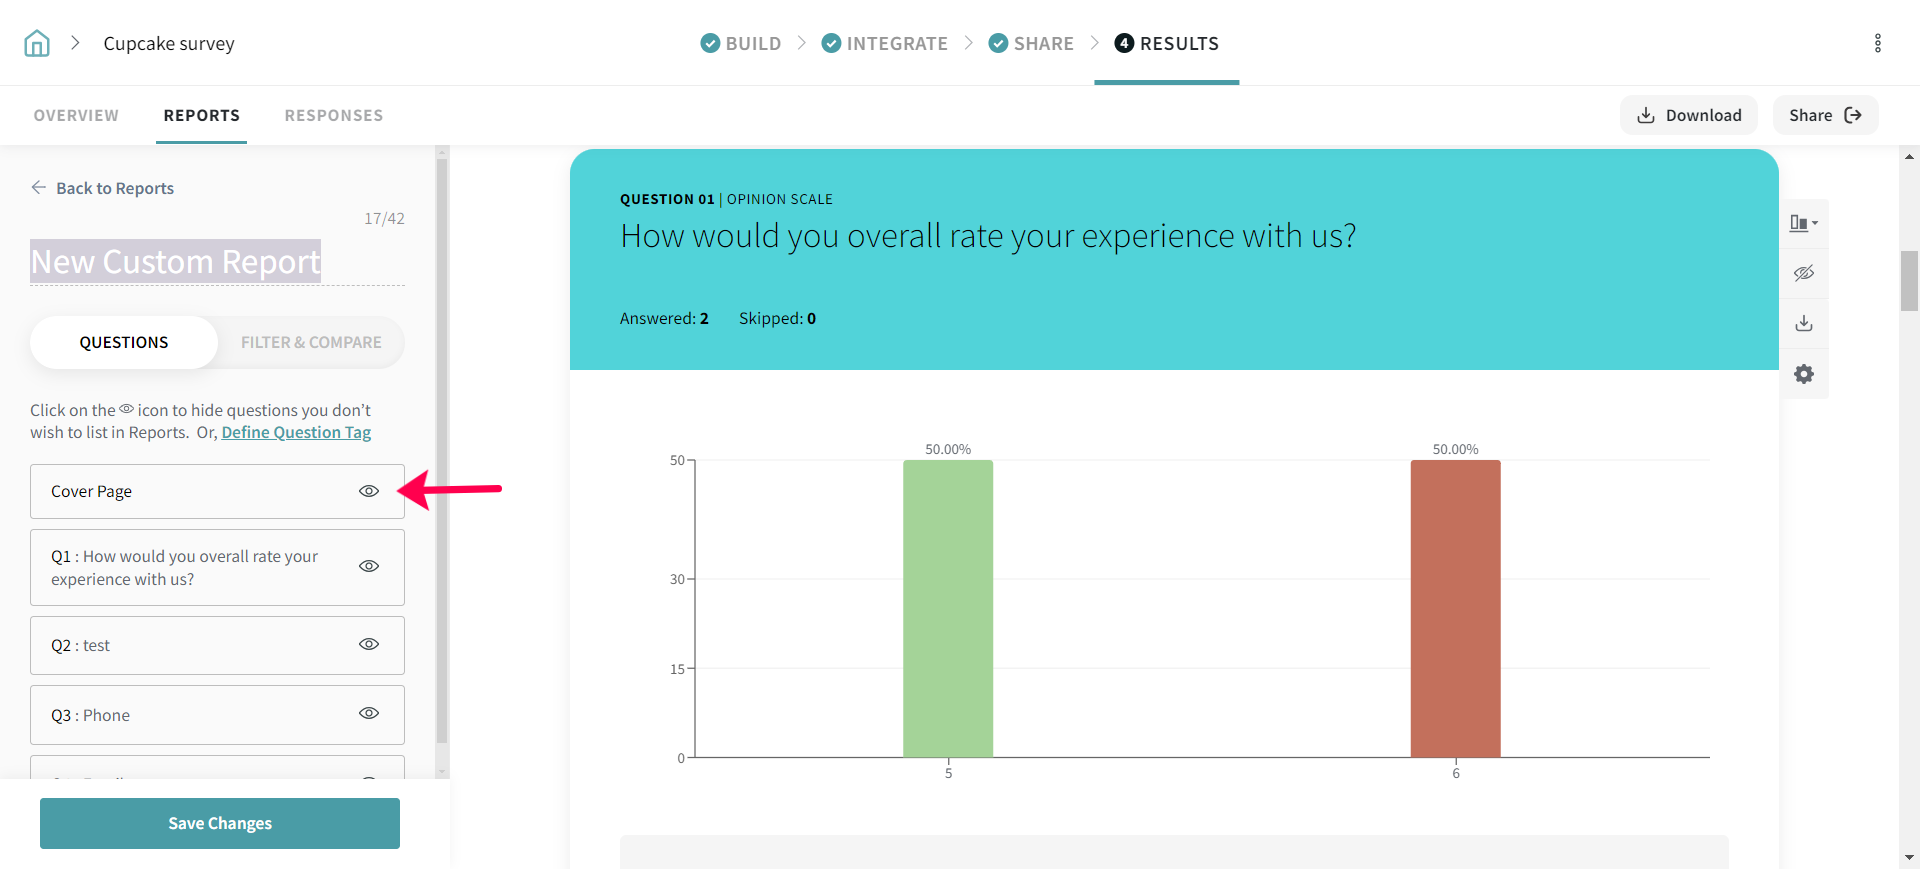Toggle visibility eye for Q1 question
The height and width of the screenshot is (869, 1920).
point(369,566)
